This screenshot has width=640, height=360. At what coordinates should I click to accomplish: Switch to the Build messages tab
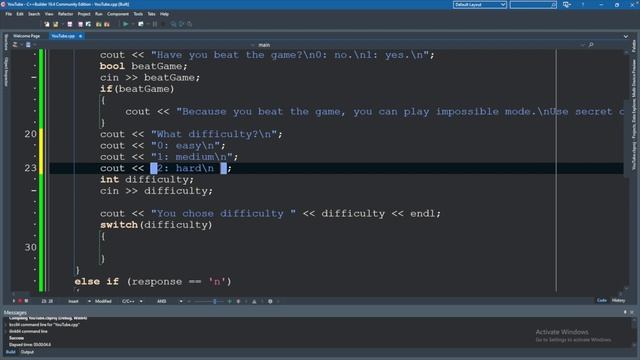pyautogui.click(x=11, y=352)
